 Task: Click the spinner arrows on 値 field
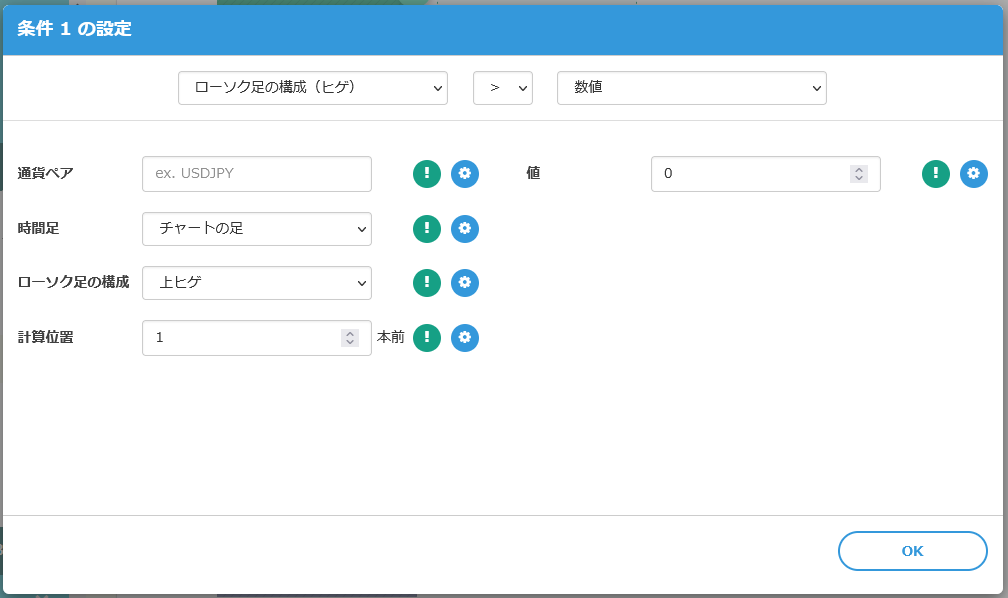[x=858, y=174]
